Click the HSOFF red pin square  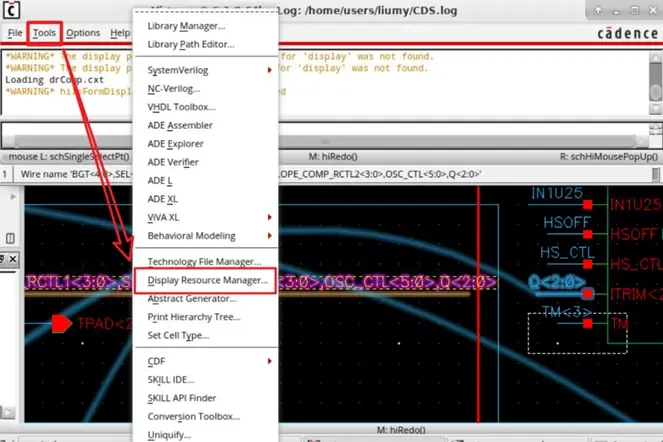587,234
